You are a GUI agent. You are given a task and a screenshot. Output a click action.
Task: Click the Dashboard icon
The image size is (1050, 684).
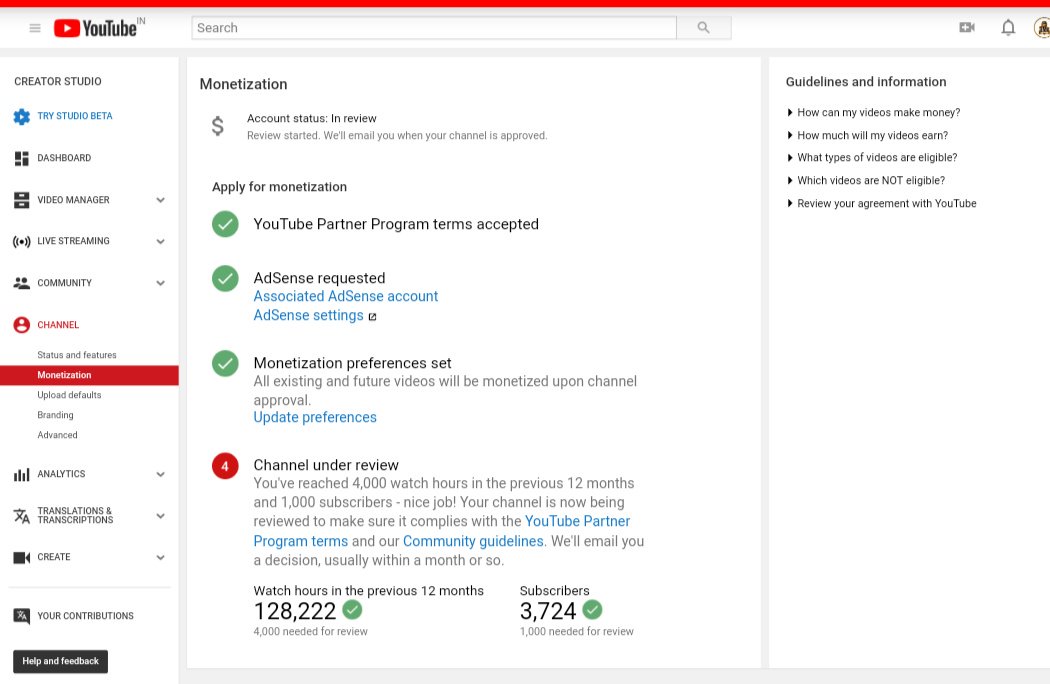(x=21, y=158)
